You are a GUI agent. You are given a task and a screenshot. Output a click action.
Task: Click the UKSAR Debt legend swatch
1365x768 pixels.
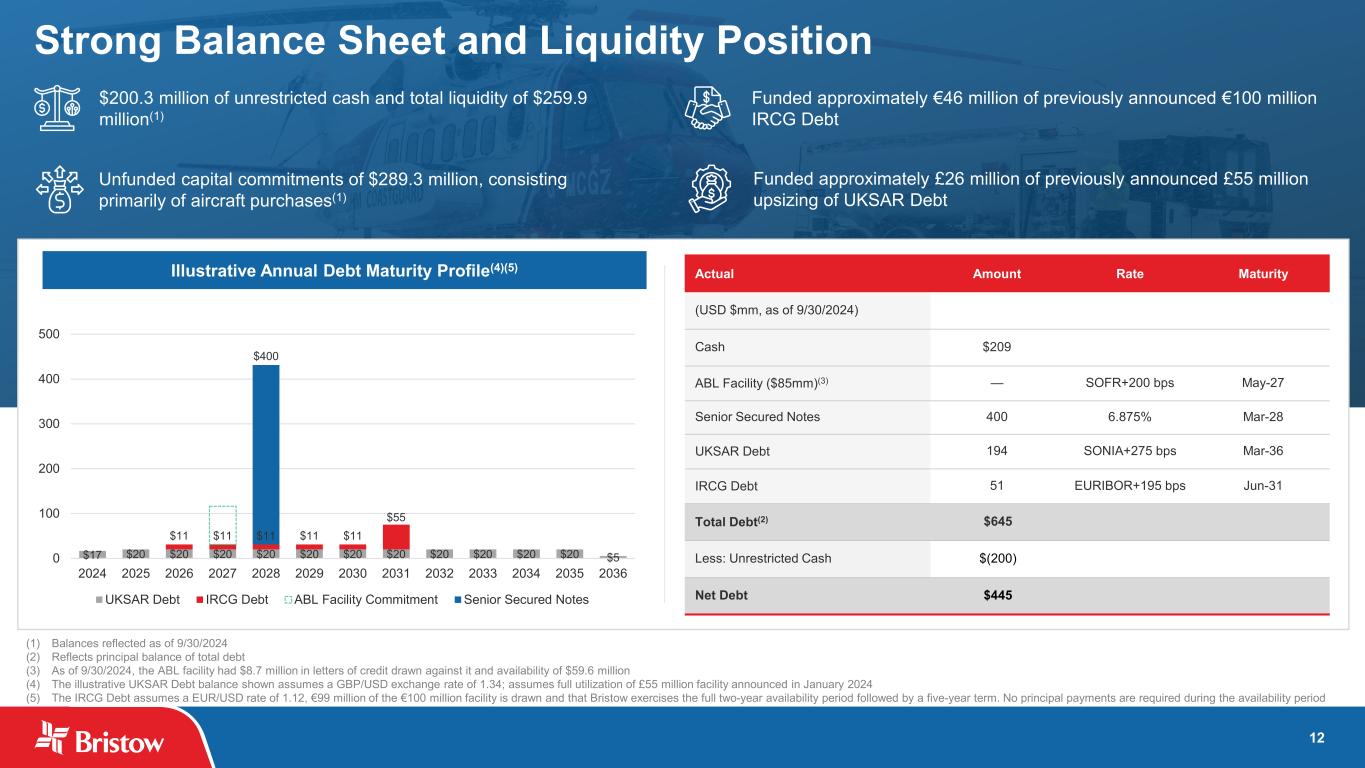point(99,599)
